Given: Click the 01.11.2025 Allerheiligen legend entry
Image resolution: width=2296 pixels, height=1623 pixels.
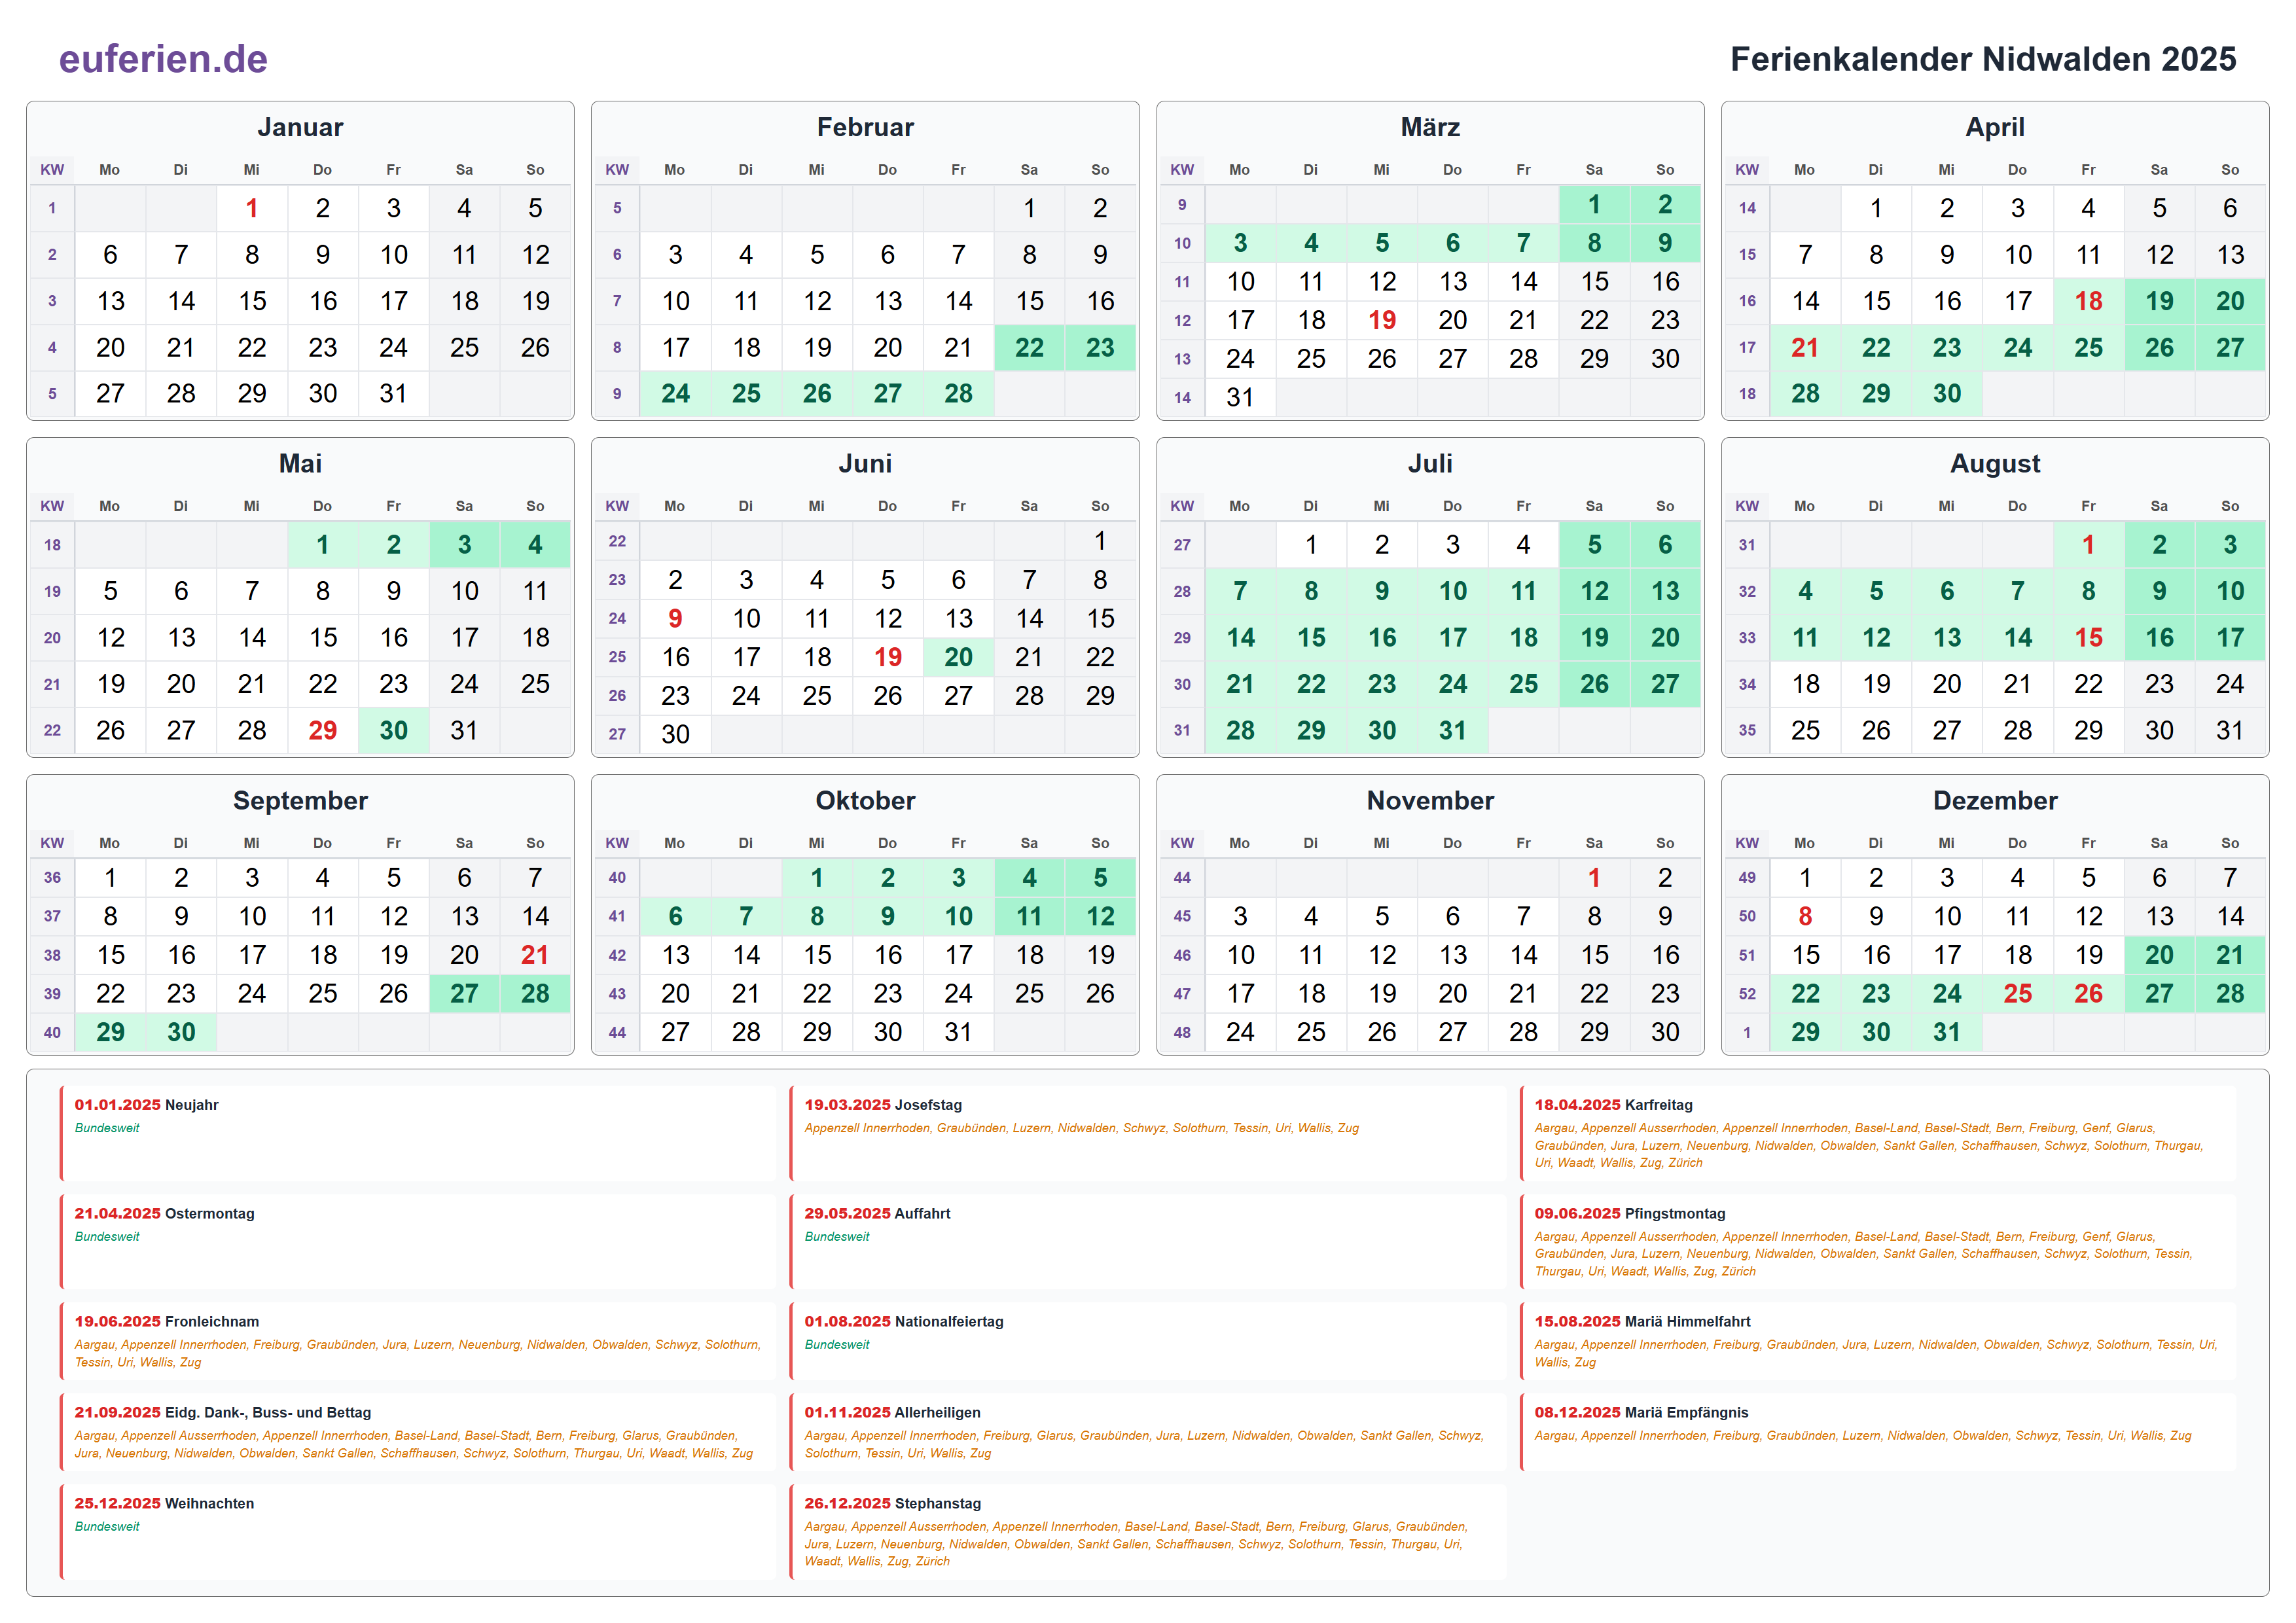Looking at the screenshot, I should [x=1148, y=1433].
